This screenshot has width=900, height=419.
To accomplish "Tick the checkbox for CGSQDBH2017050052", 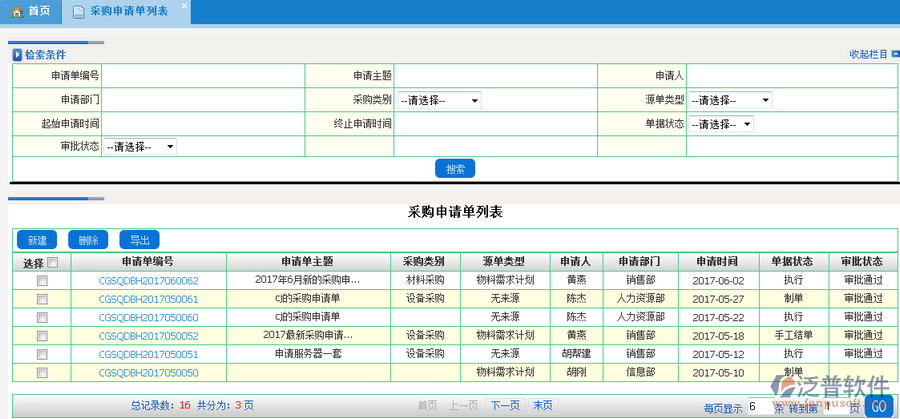I will pos(42,336).
